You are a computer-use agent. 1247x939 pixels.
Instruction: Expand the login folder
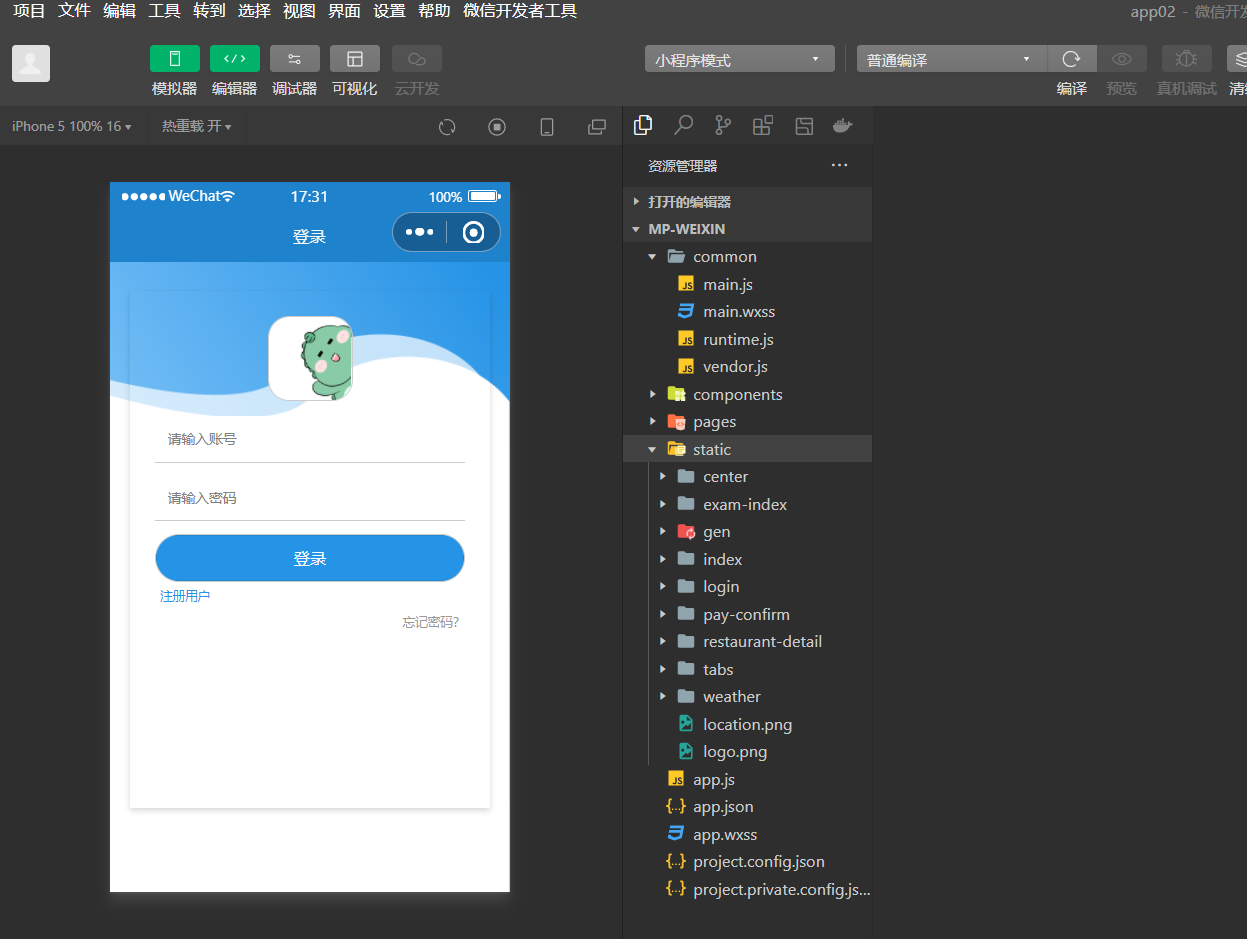(x=748, y=586)
